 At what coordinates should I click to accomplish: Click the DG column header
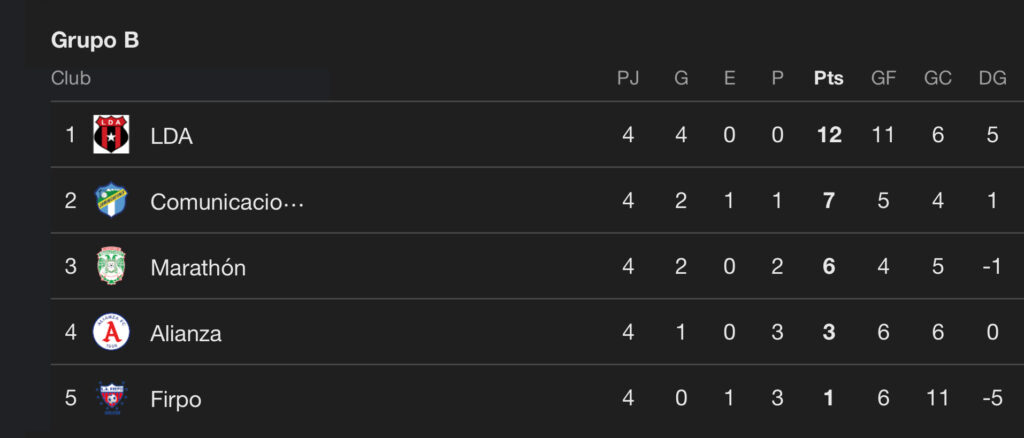point(992,78)
